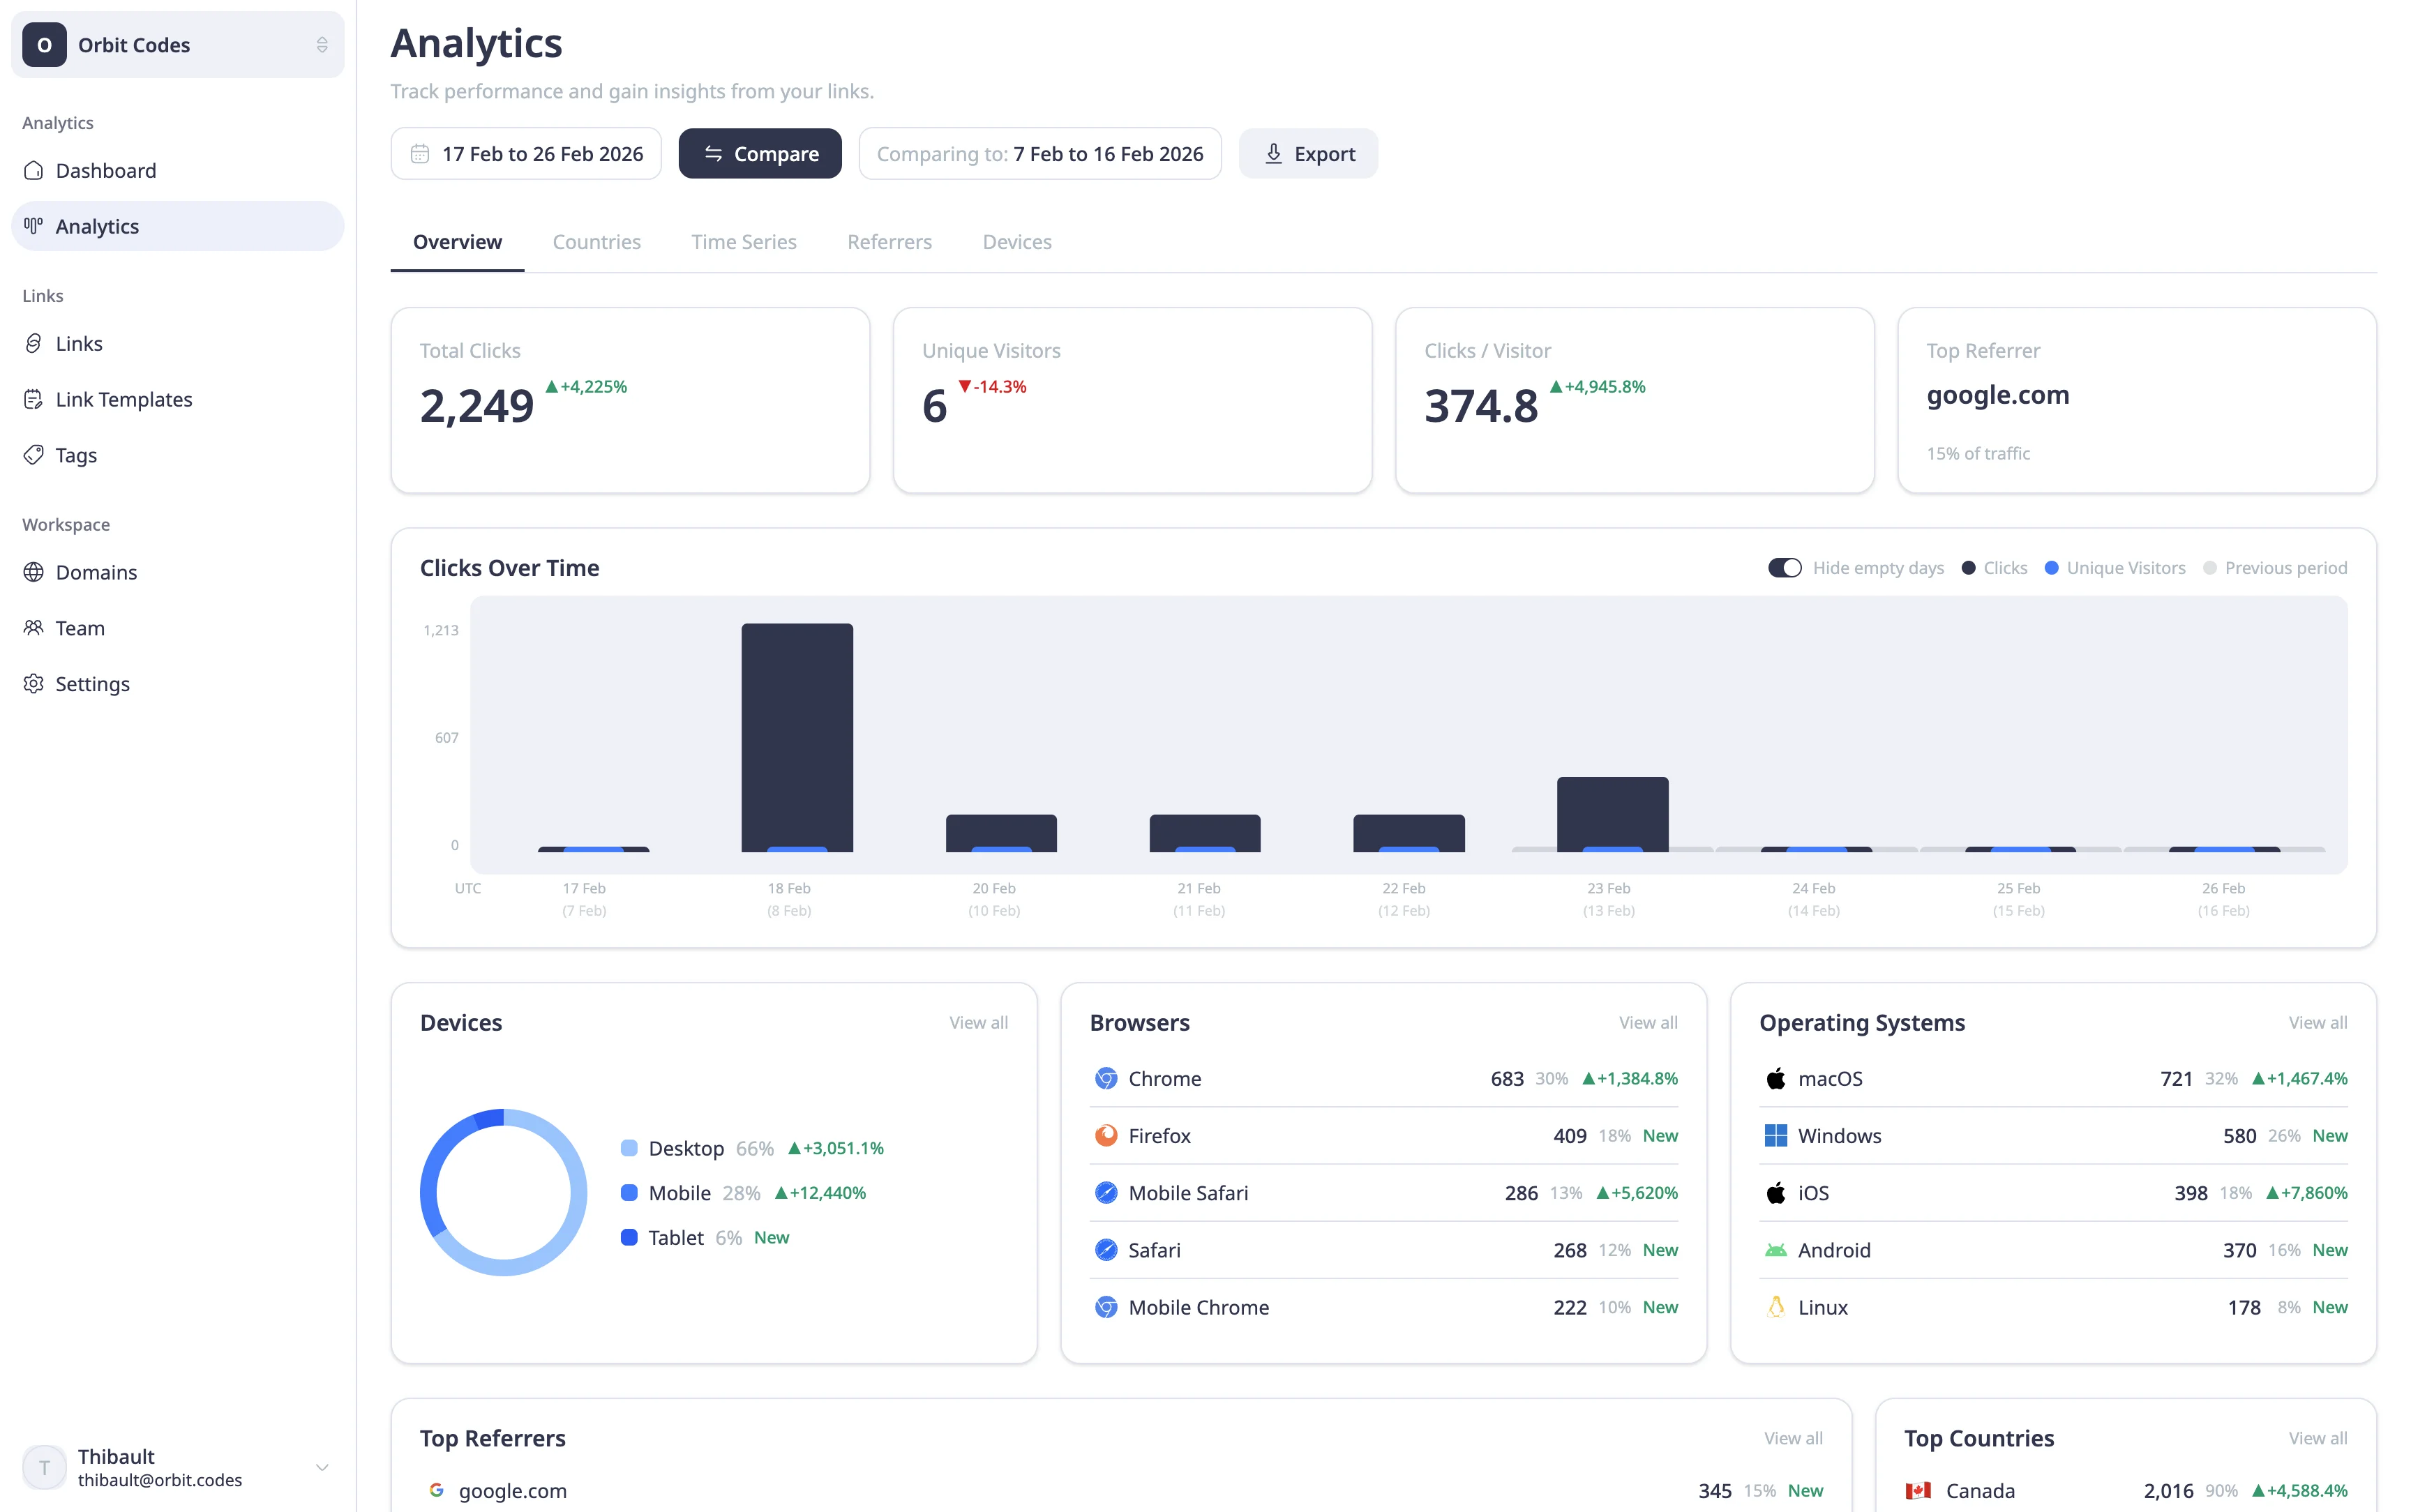Click the Windows OS icon
2411x1512 pixels.
(1775, 1135)
